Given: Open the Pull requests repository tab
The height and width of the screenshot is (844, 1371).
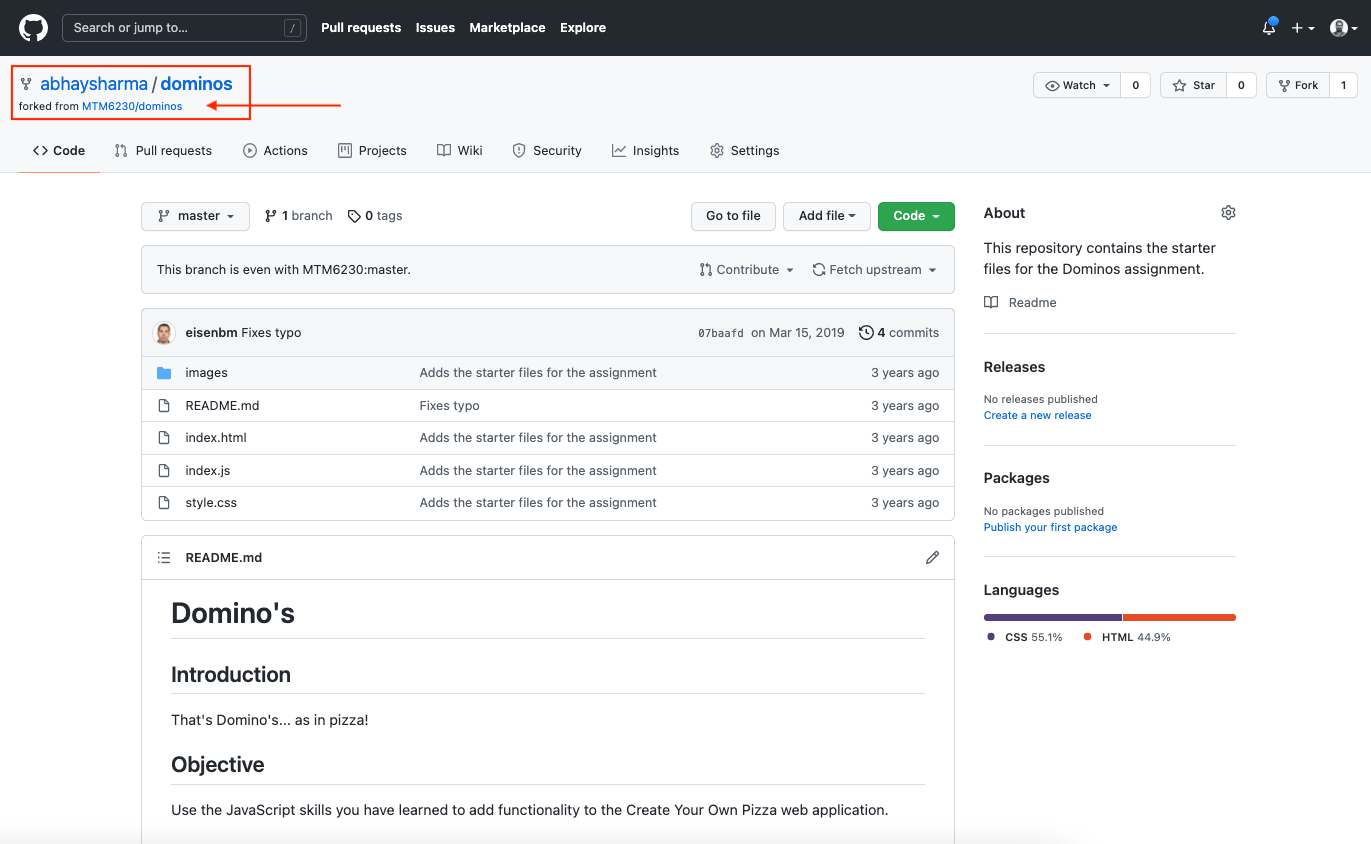Looking at the screenshot, I should pos(163,151).
